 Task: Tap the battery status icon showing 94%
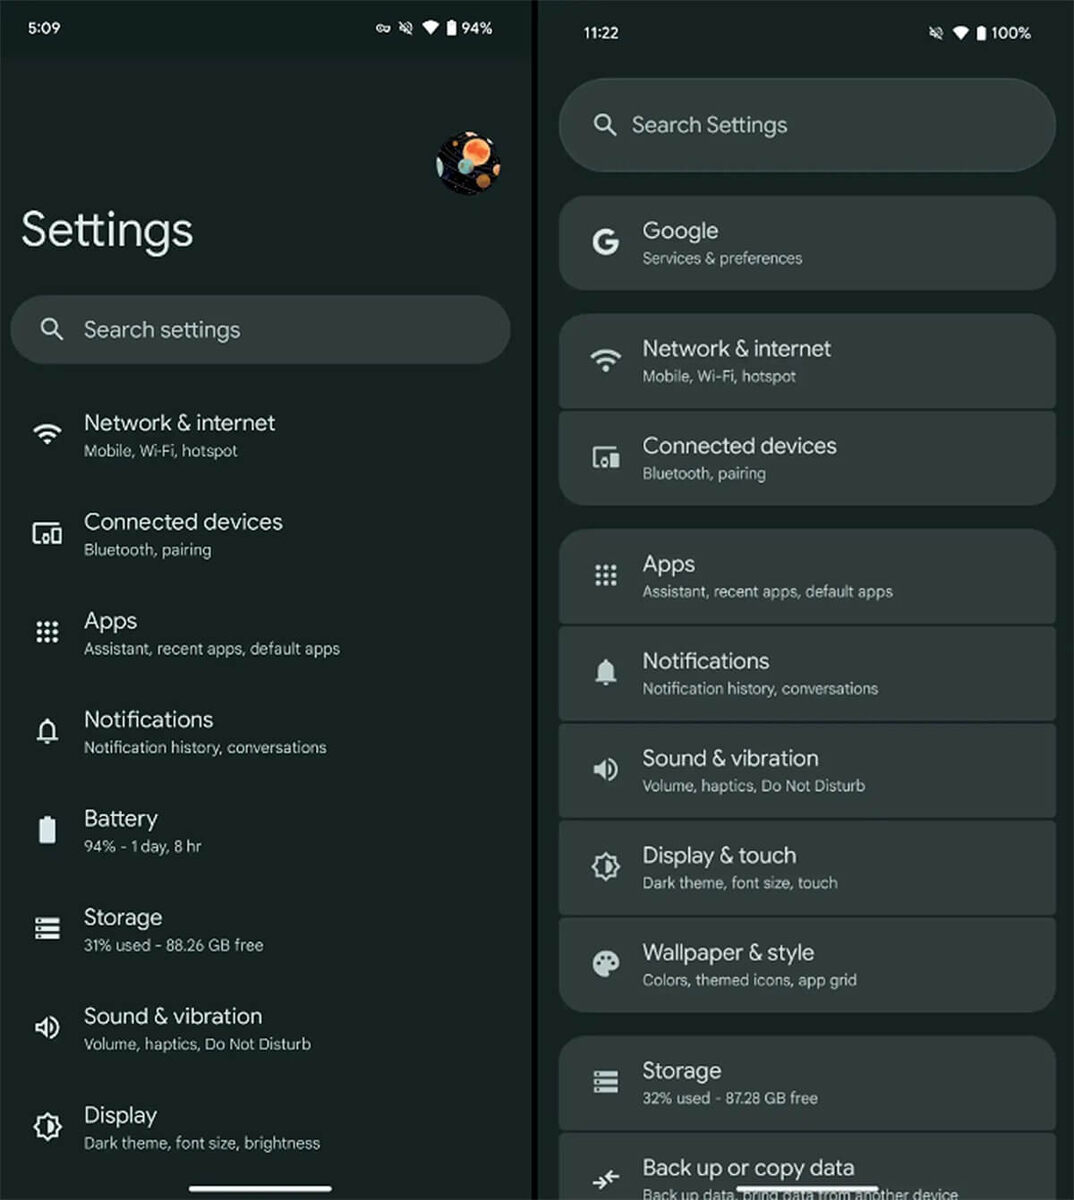[451, 28]
